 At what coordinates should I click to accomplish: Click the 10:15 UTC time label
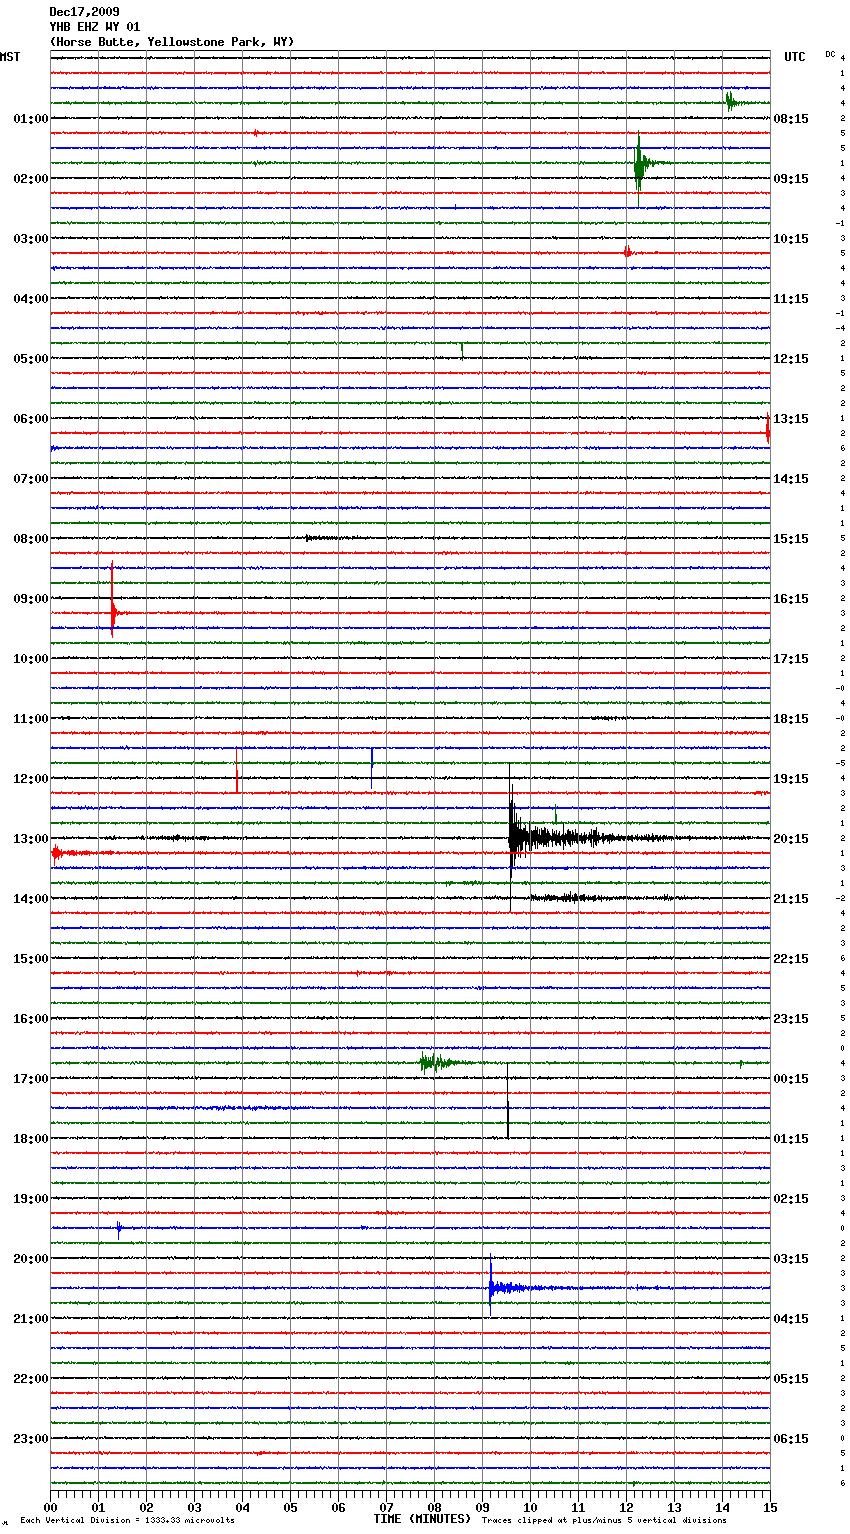[x=791, y=239]
